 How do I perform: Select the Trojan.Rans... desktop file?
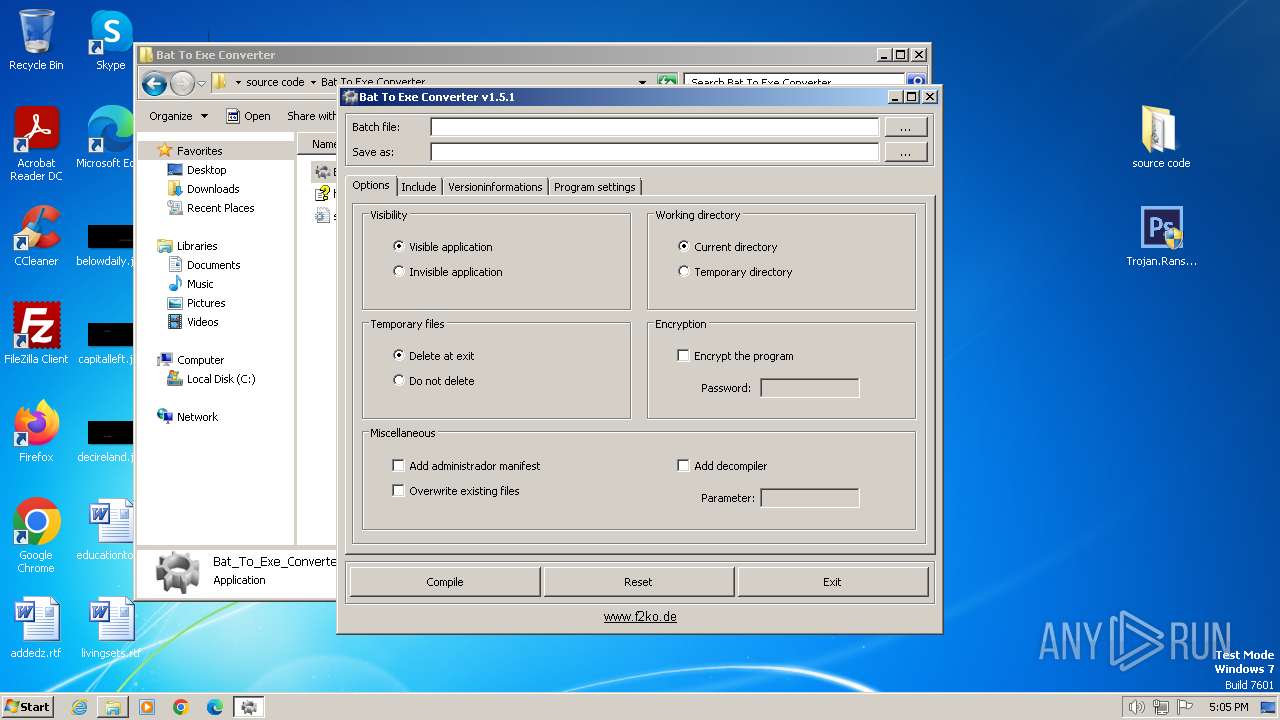1161,236
